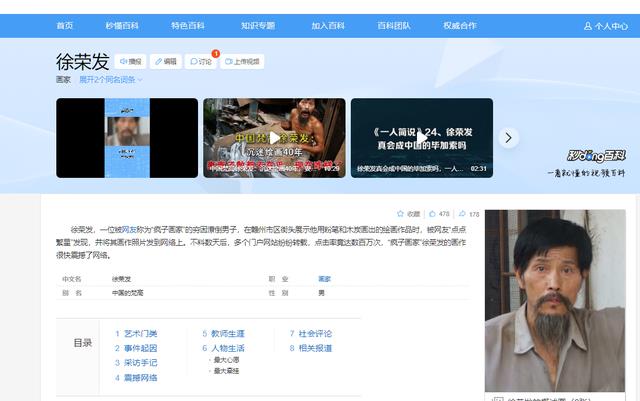Jump to subsection 最大牵挂
This screenshot has height=401, width=640.
(227, 371)
